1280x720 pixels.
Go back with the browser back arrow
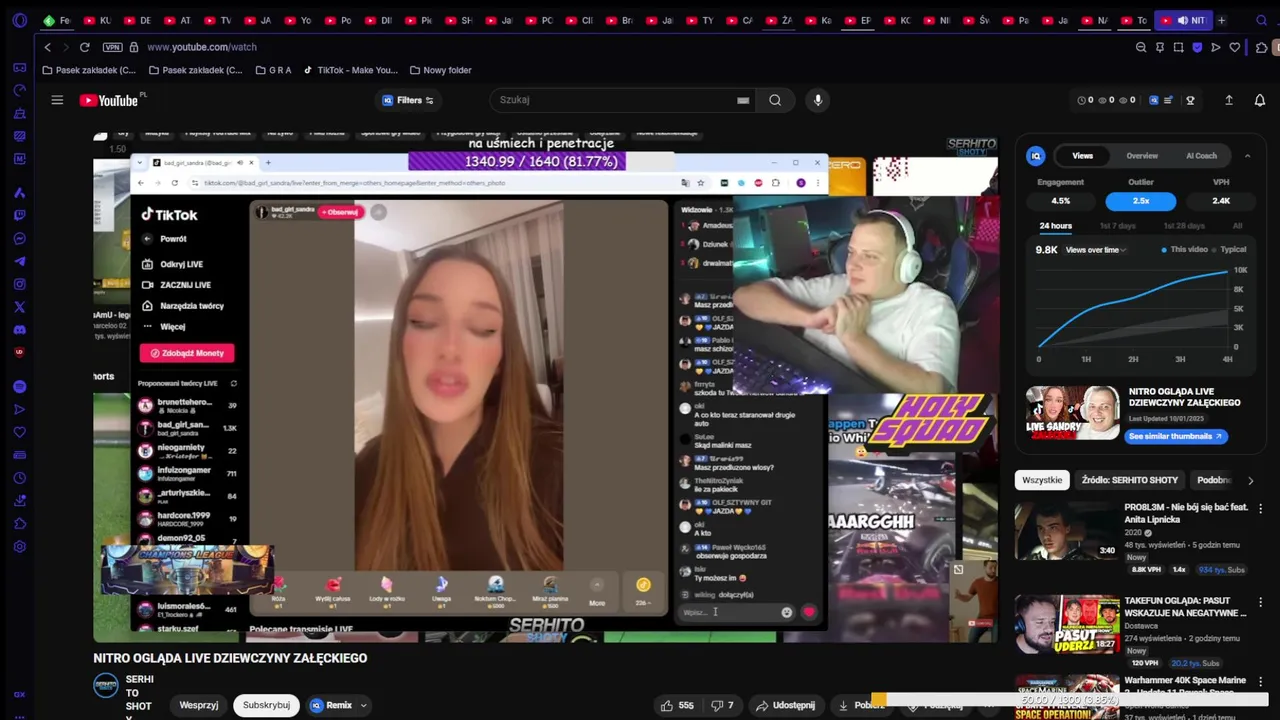click(x=47, y=47)
